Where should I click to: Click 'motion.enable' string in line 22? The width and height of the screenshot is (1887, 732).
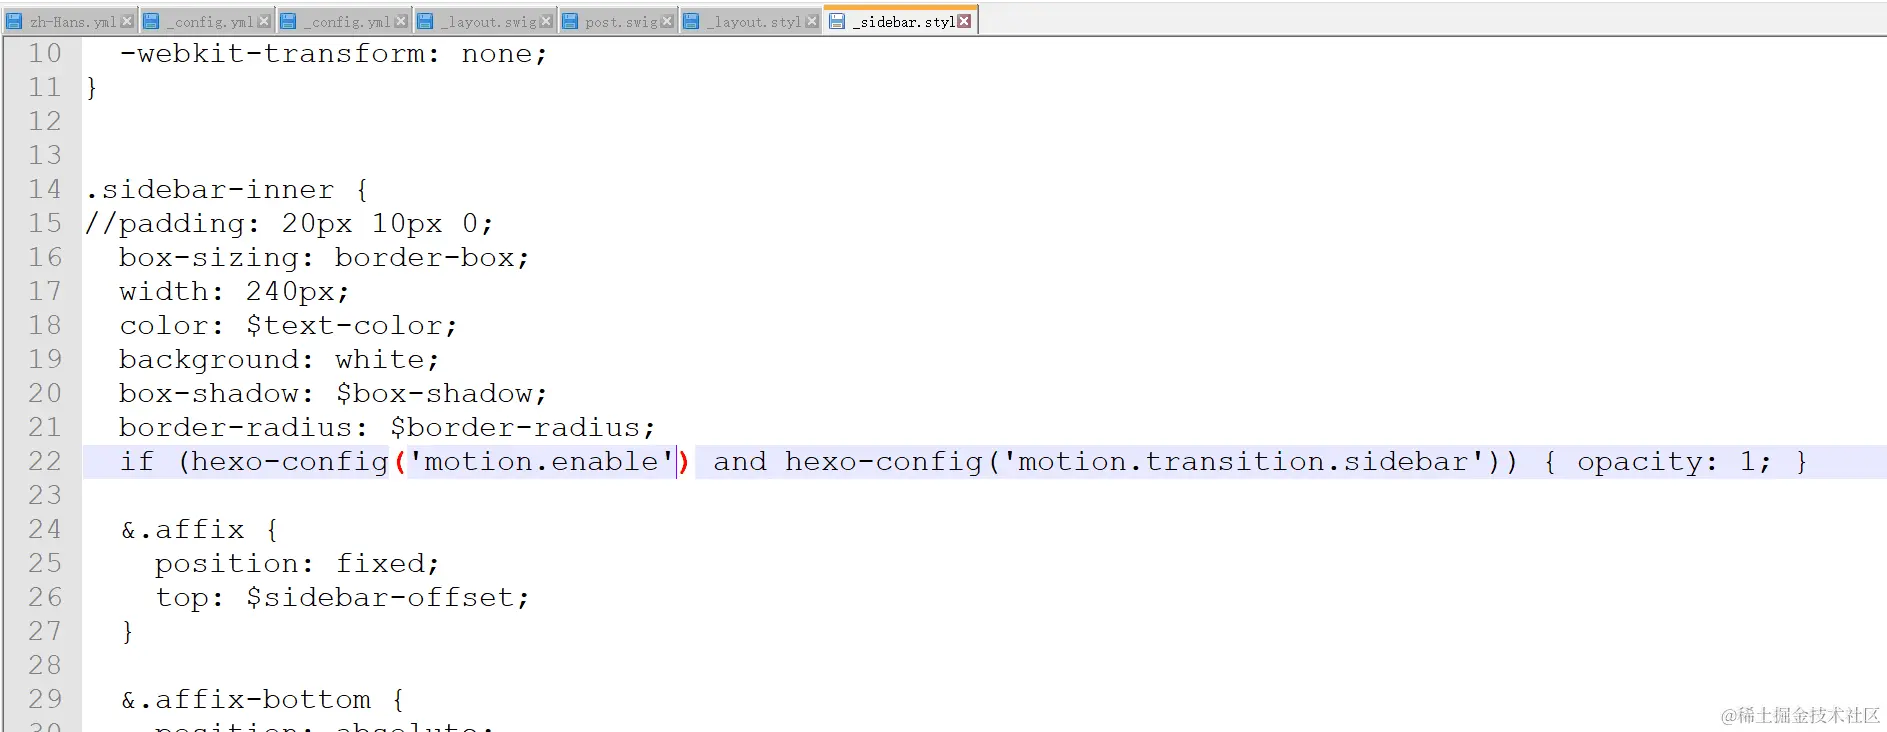coord(541,461)
